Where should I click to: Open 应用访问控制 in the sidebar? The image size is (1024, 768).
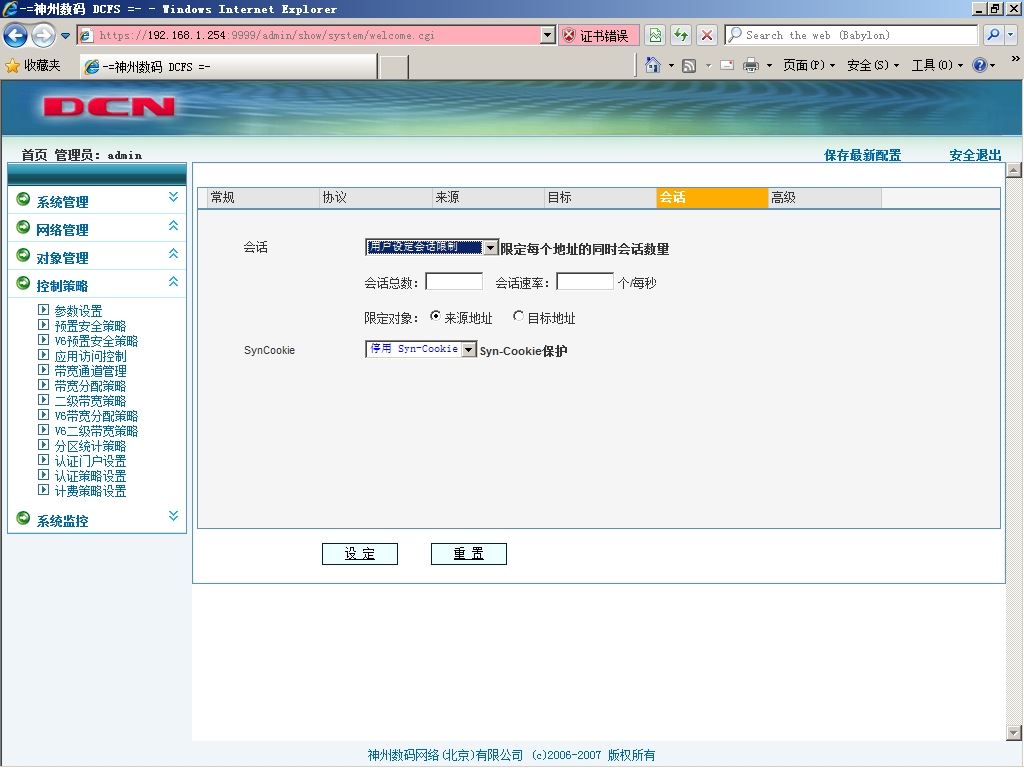click(90, 356)
